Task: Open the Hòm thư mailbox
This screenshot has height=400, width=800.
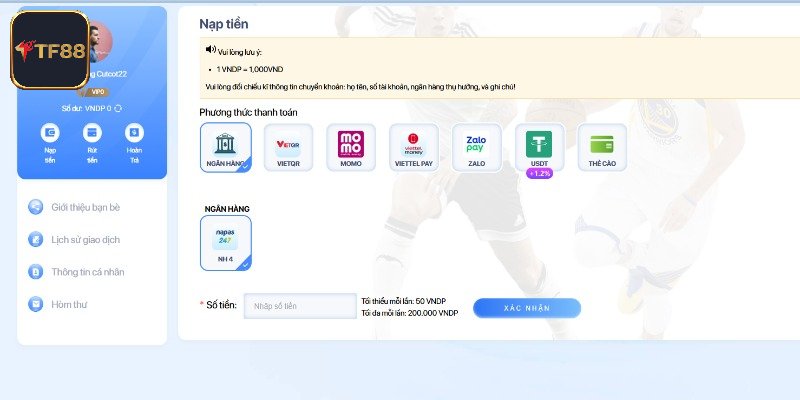Action: click(69, 304)
